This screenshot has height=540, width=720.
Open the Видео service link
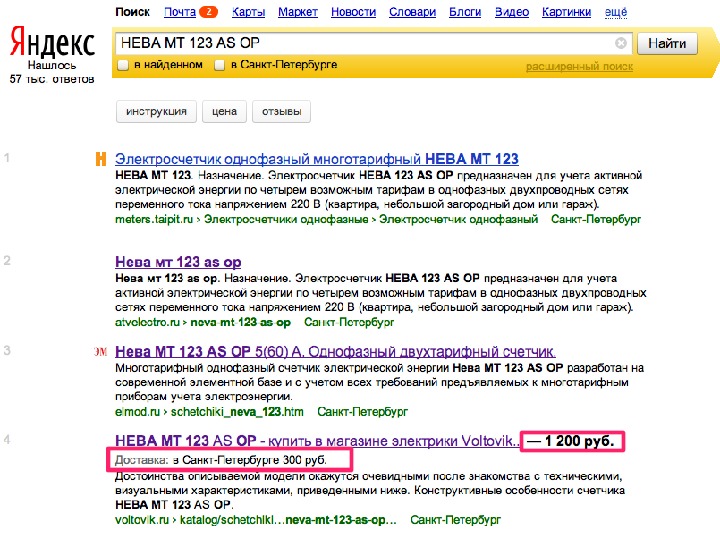(x=512, y=12)
